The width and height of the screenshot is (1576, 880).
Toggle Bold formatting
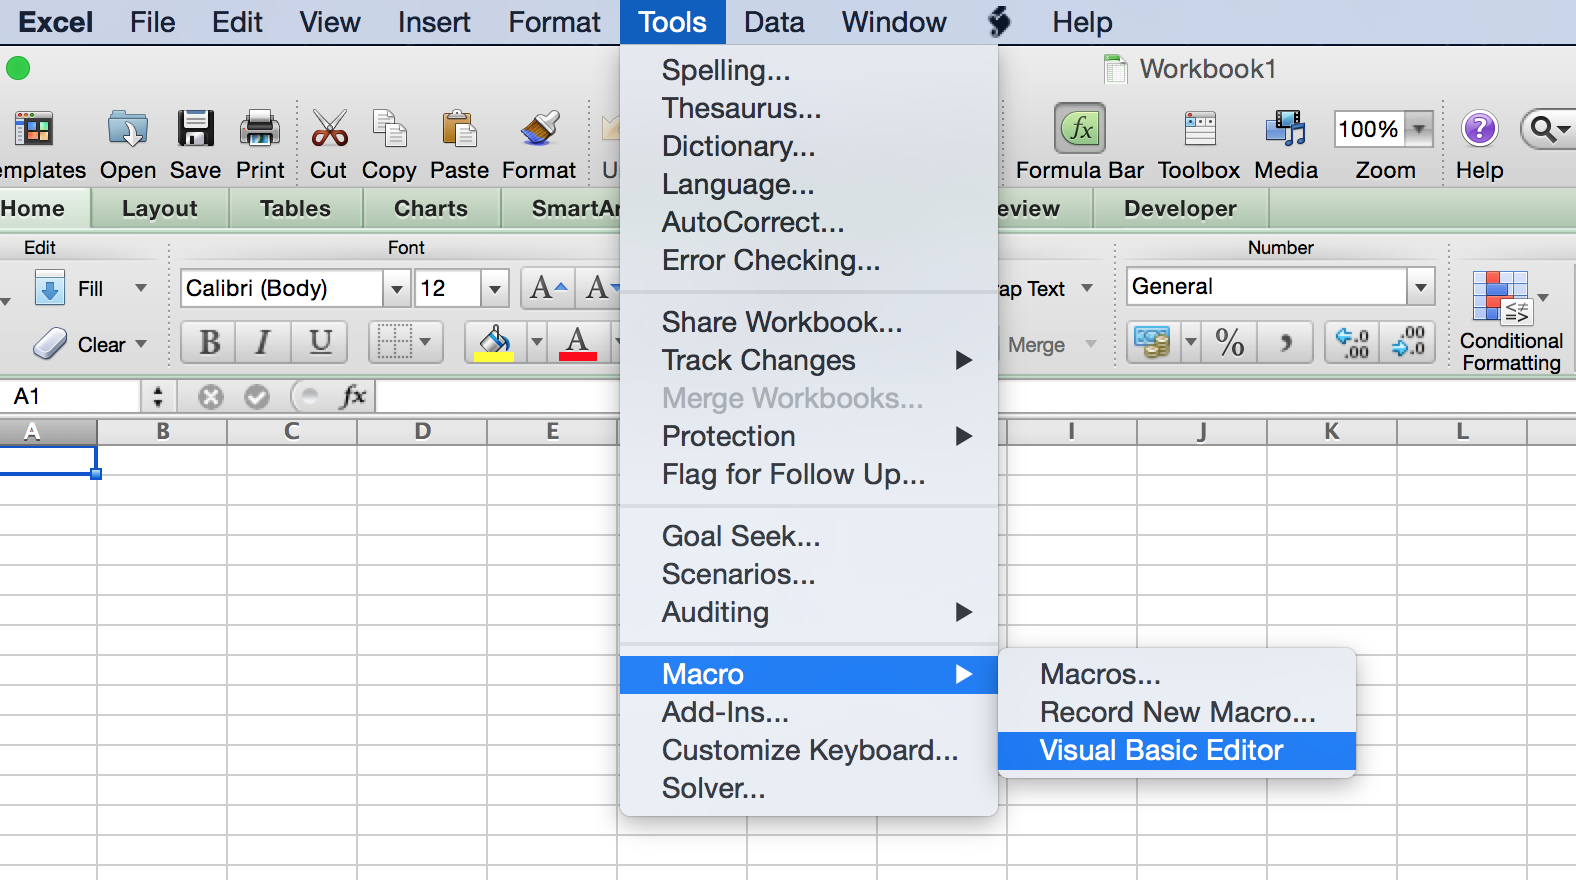click(209, 343)
